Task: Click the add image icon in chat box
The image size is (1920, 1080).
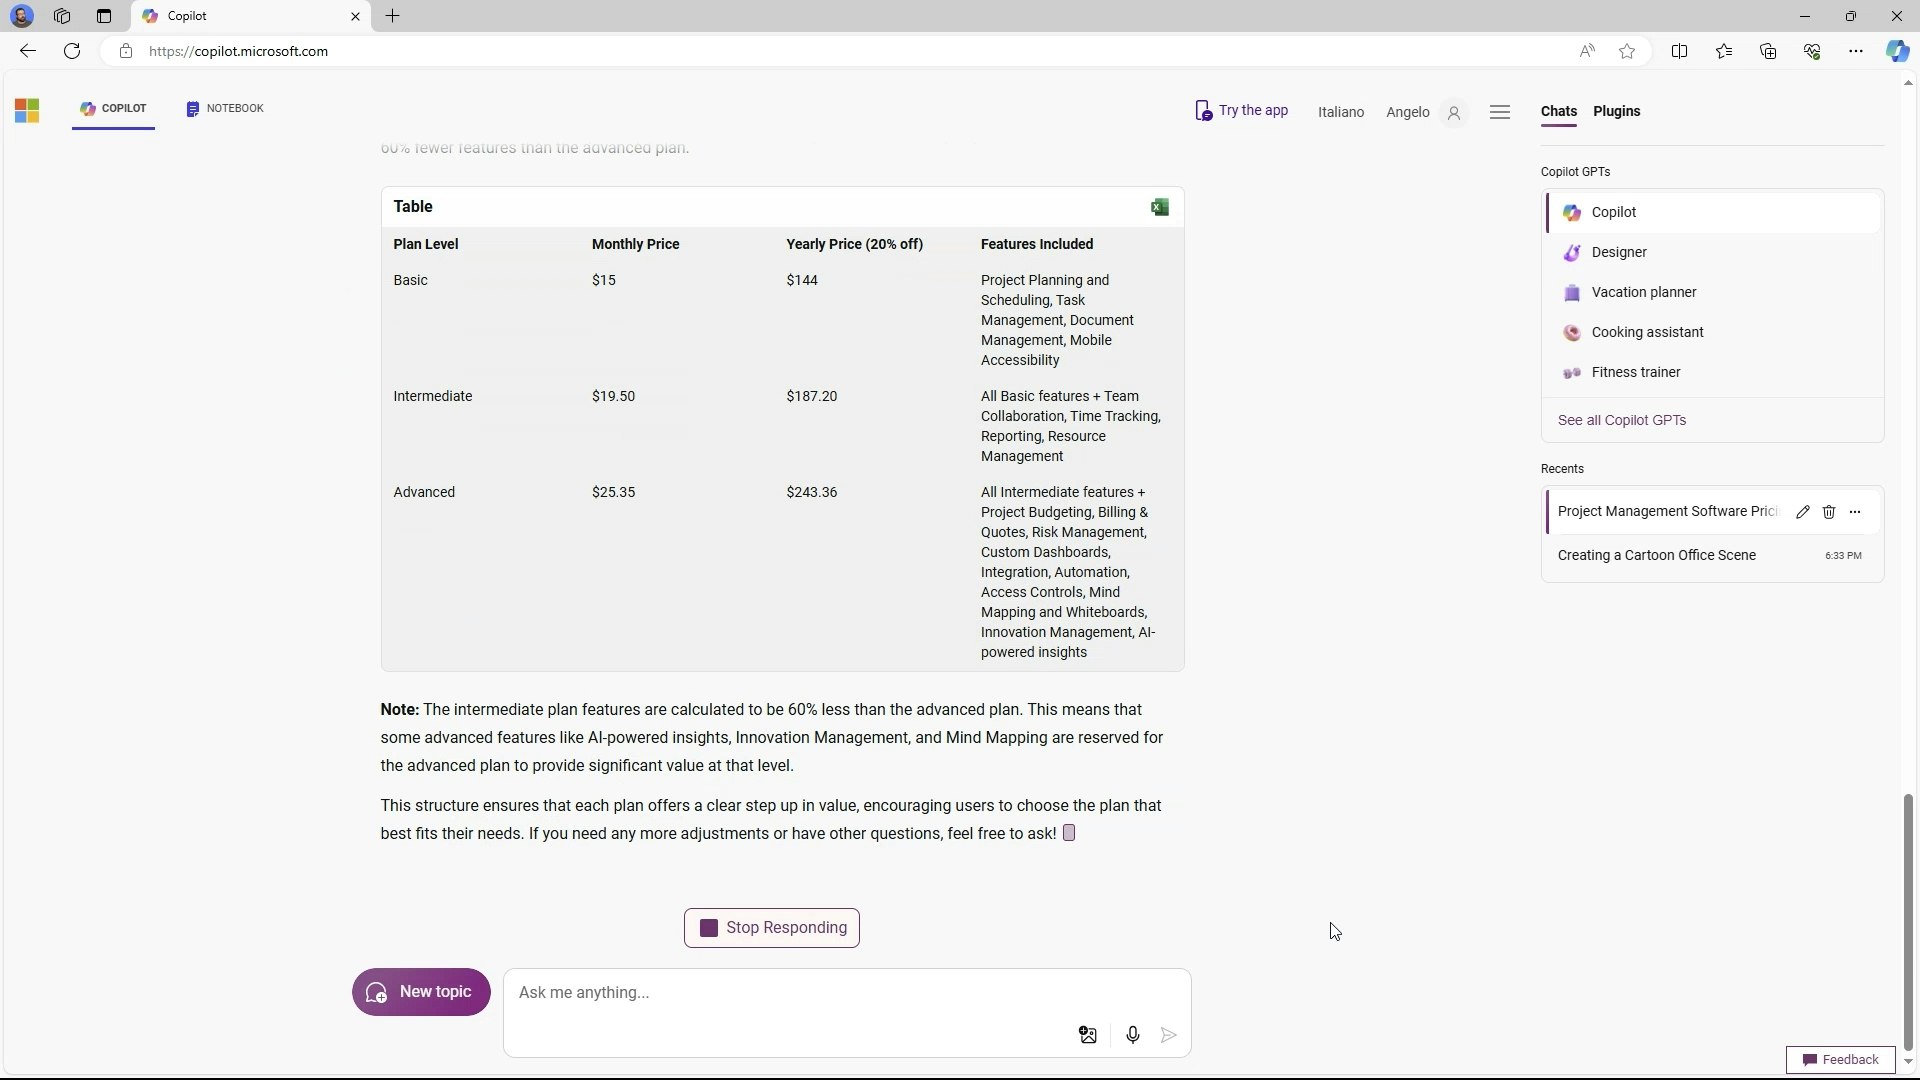Action: point(1088,1035)
